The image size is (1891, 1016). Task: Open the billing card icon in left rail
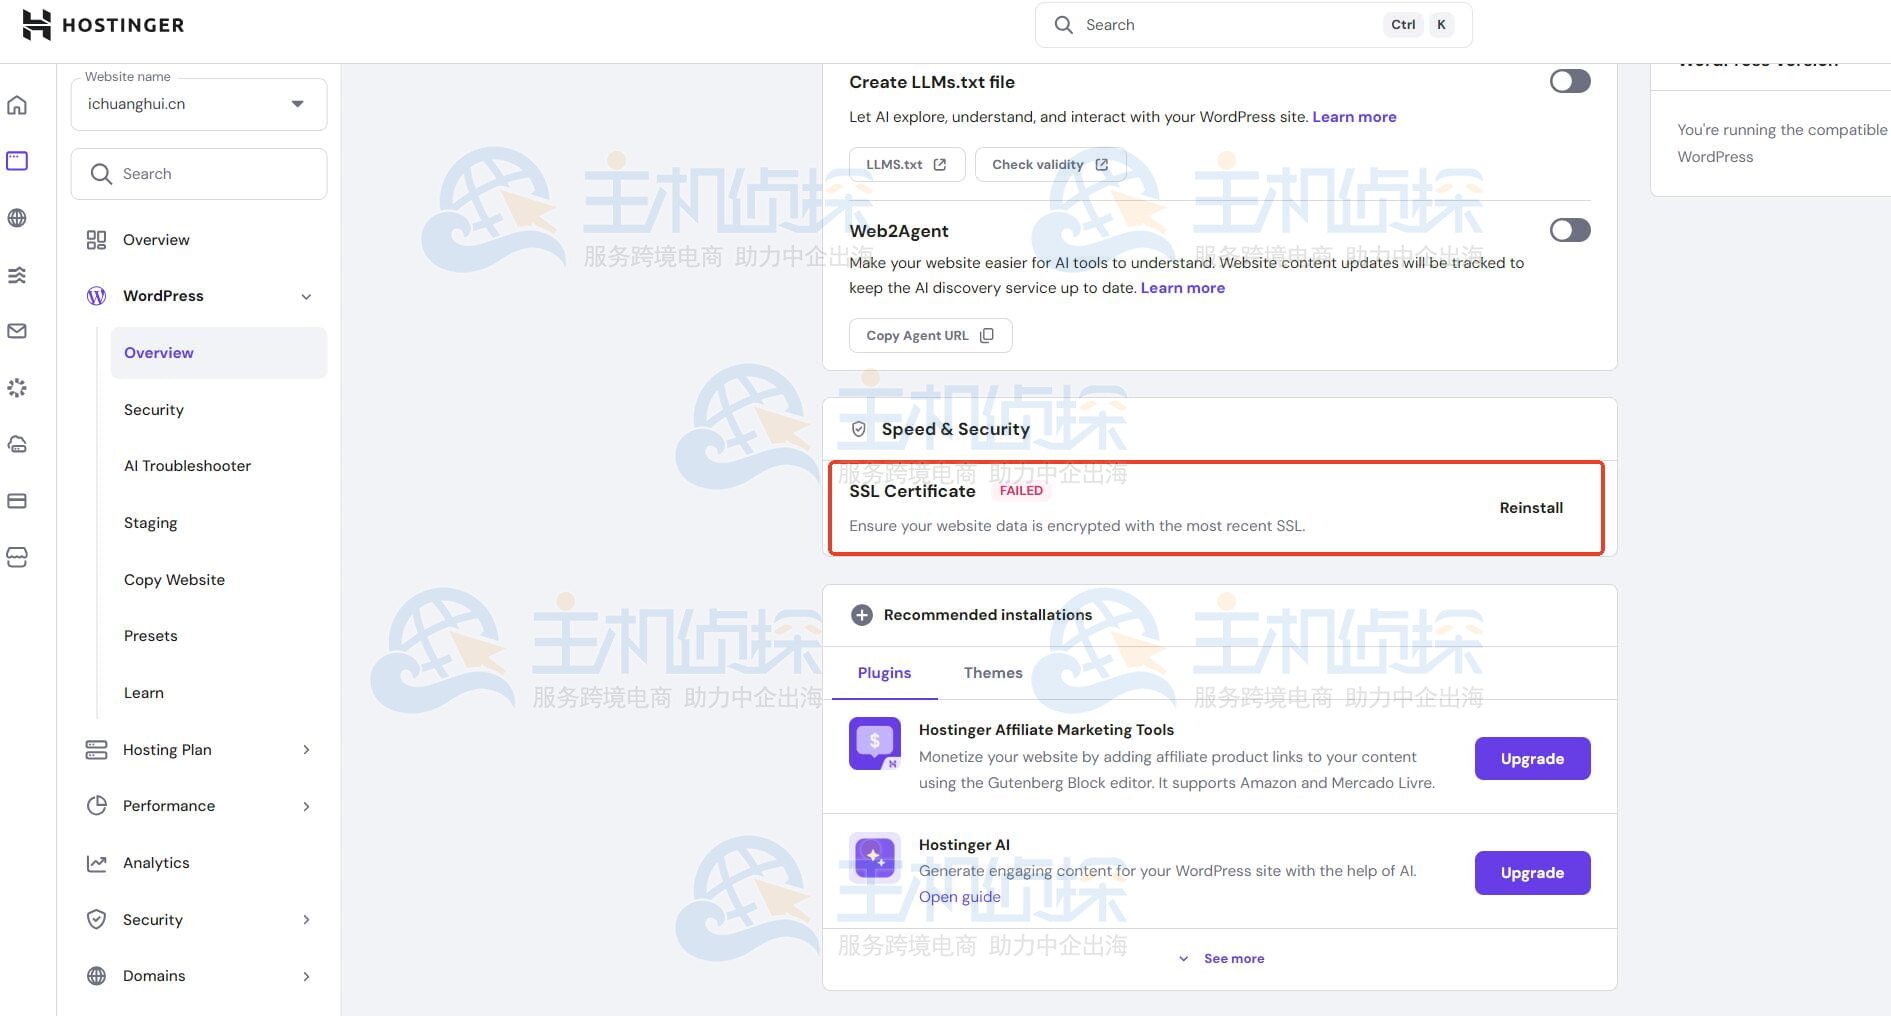click(x=17, y=501)
